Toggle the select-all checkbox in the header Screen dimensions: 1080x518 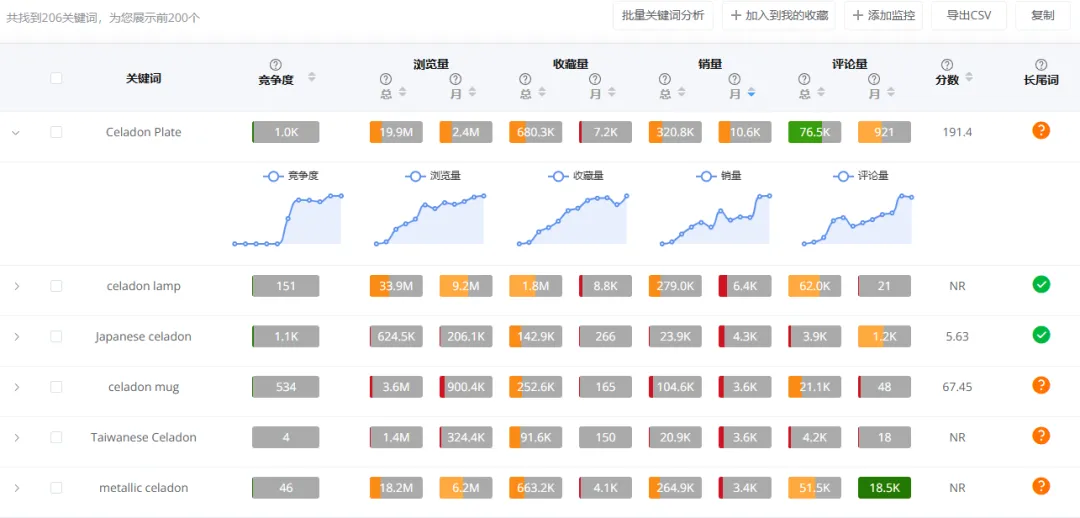click(x=56, y=78)
